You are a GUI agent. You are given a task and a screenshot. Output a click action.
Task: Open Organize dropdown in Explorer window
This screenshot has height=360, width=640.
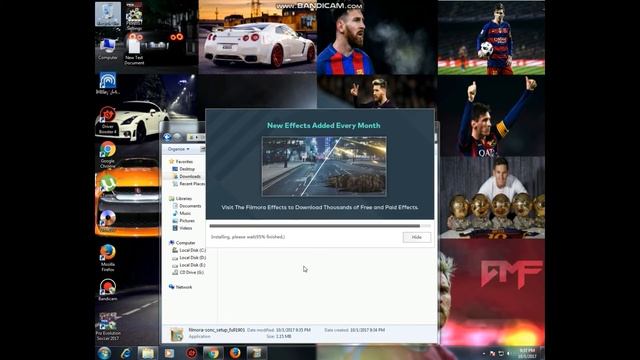pos(179,149)
